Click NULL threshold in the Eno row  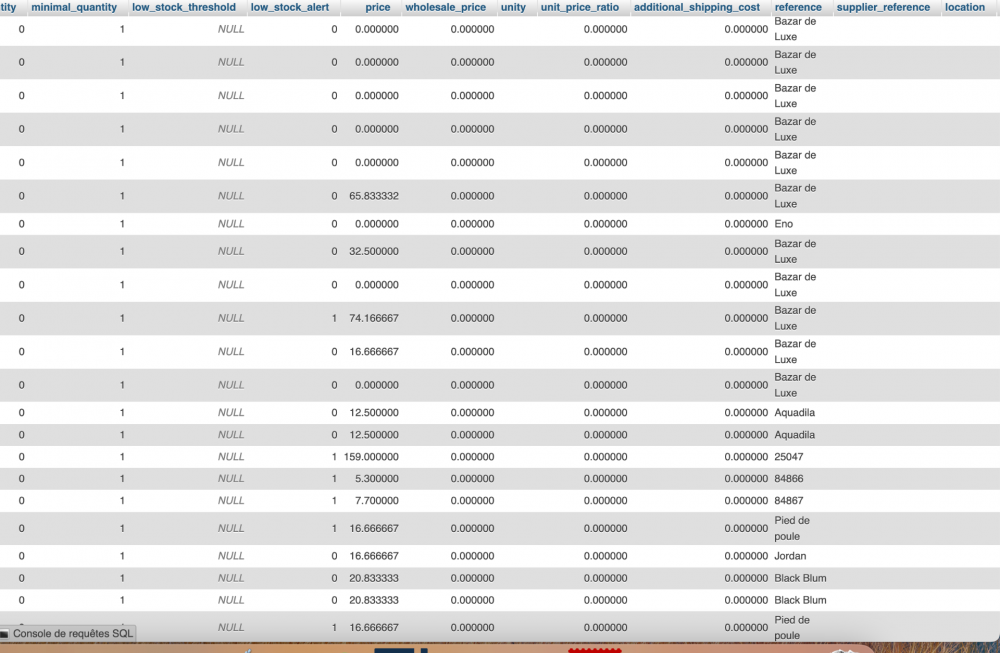tap(231, 224)
